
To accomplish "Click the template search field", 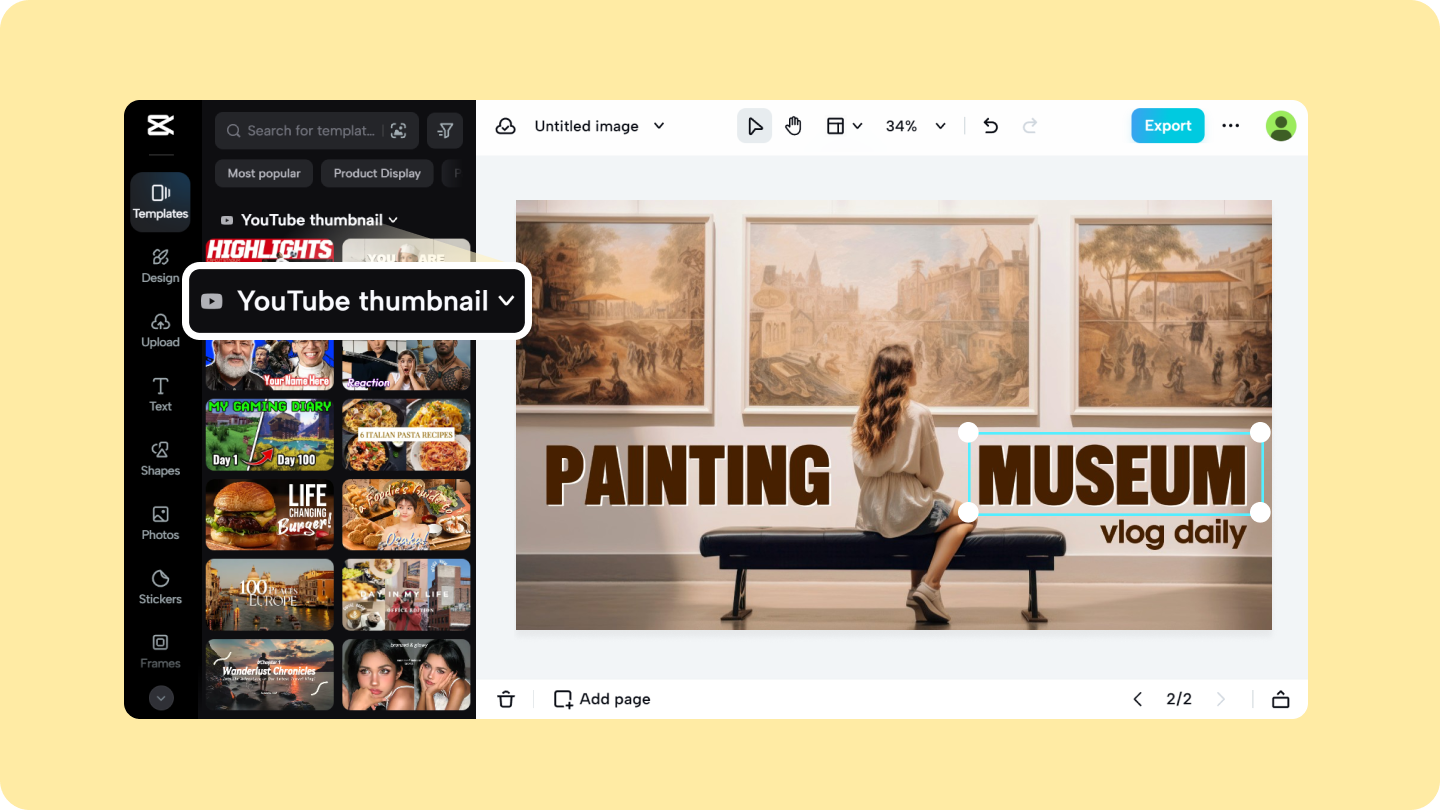I will click(x=300, y=130).
